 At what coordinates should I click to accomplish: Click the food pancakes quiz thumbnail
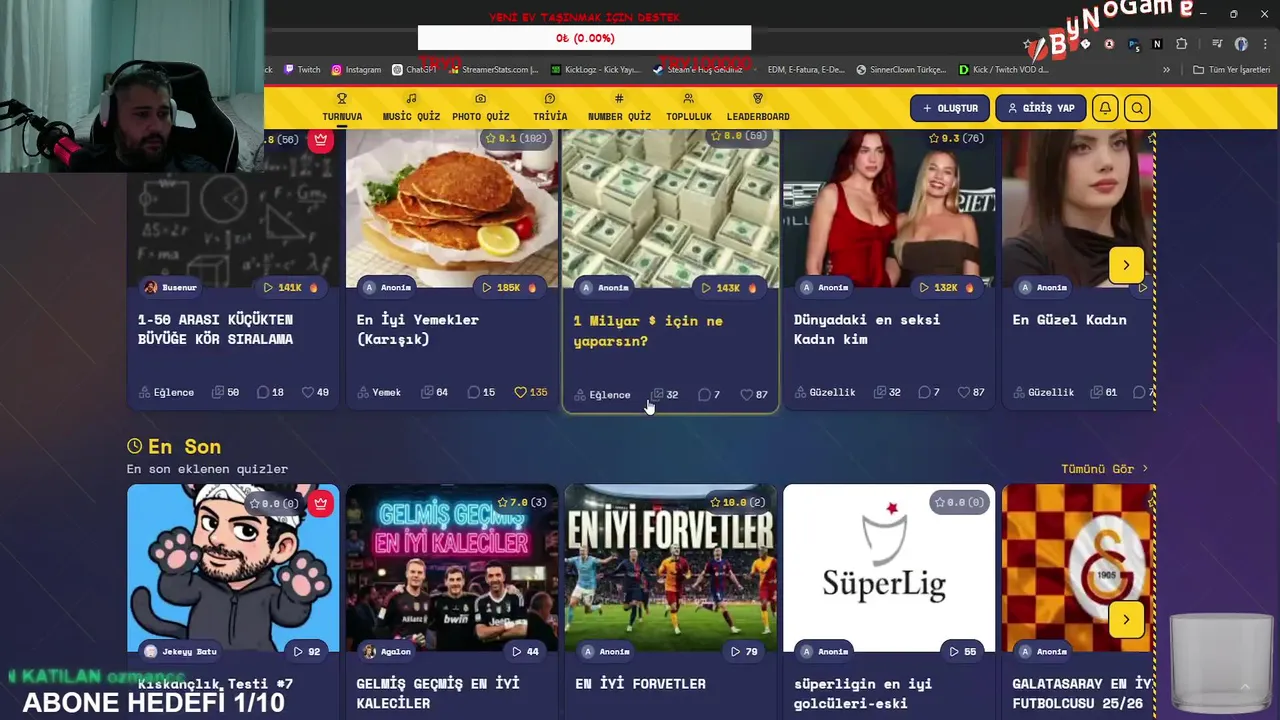point(452,210)
